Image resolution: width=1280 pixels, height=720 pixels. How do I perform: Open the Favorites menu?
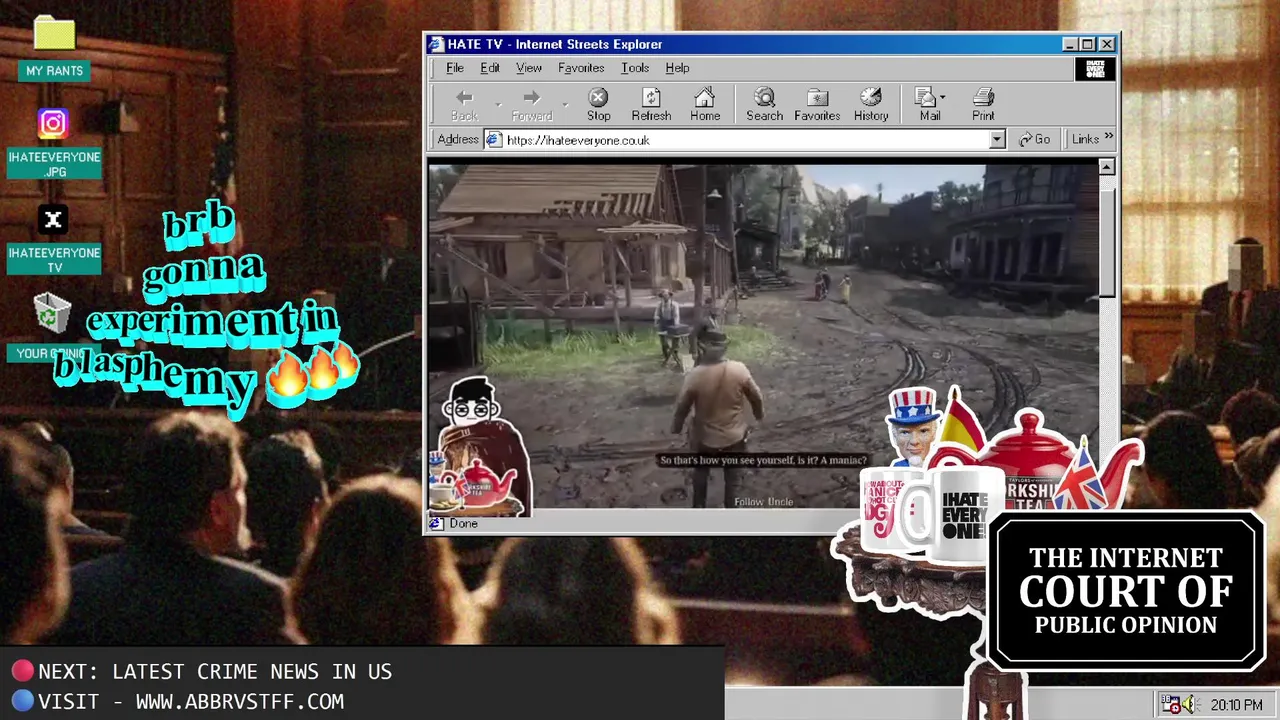tap(581, 68)
